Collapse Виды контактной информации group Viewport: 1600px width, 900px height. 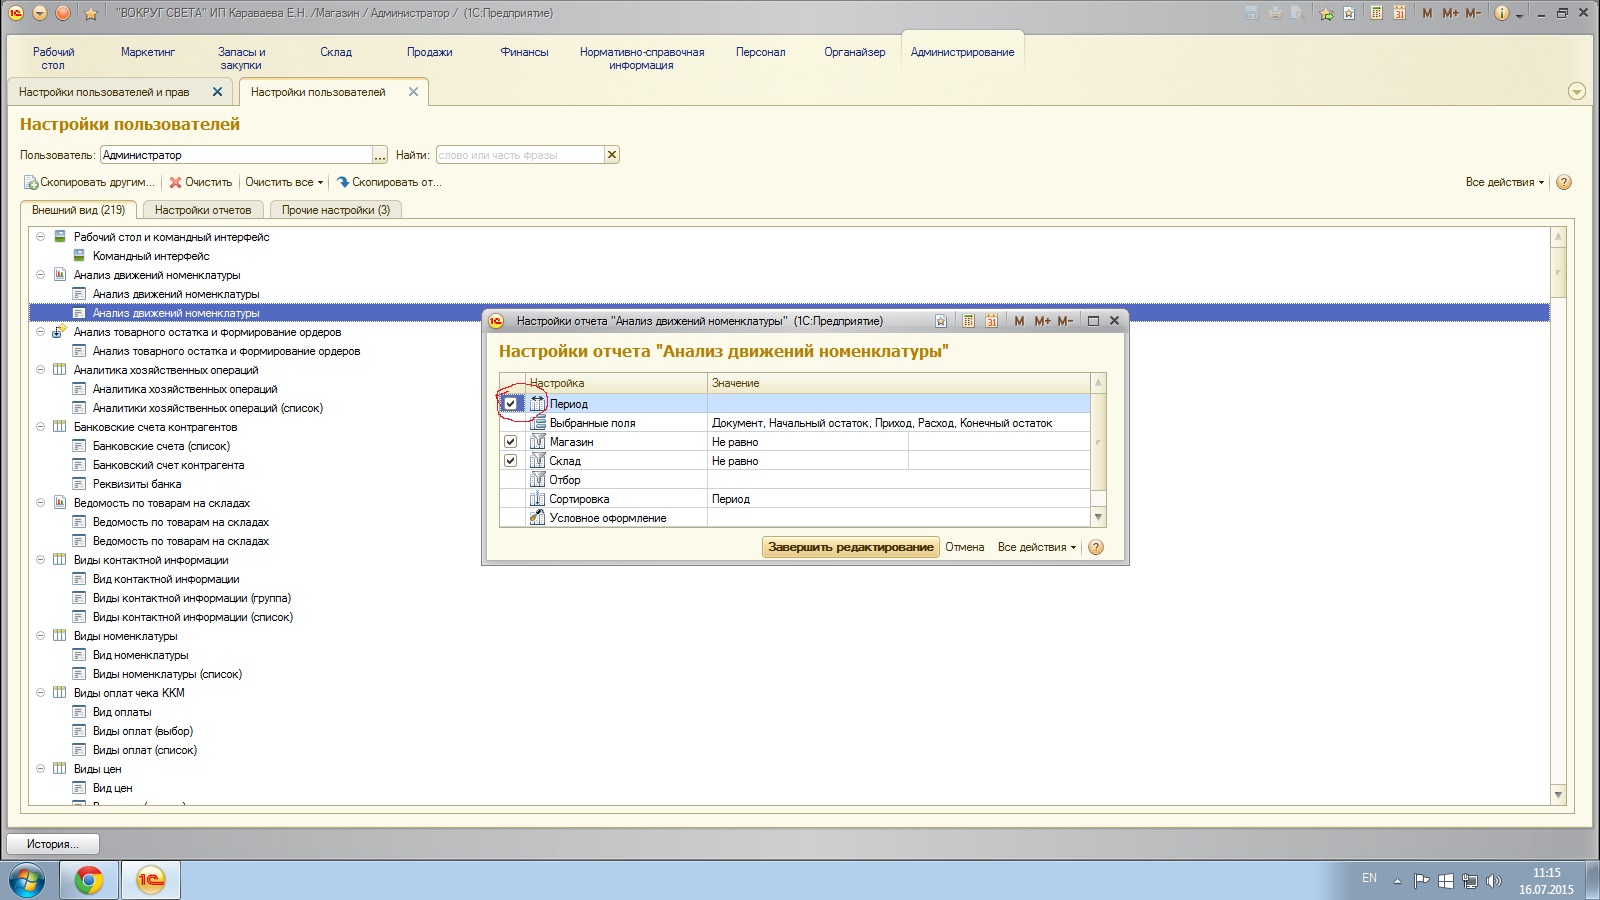click(41, 560)
